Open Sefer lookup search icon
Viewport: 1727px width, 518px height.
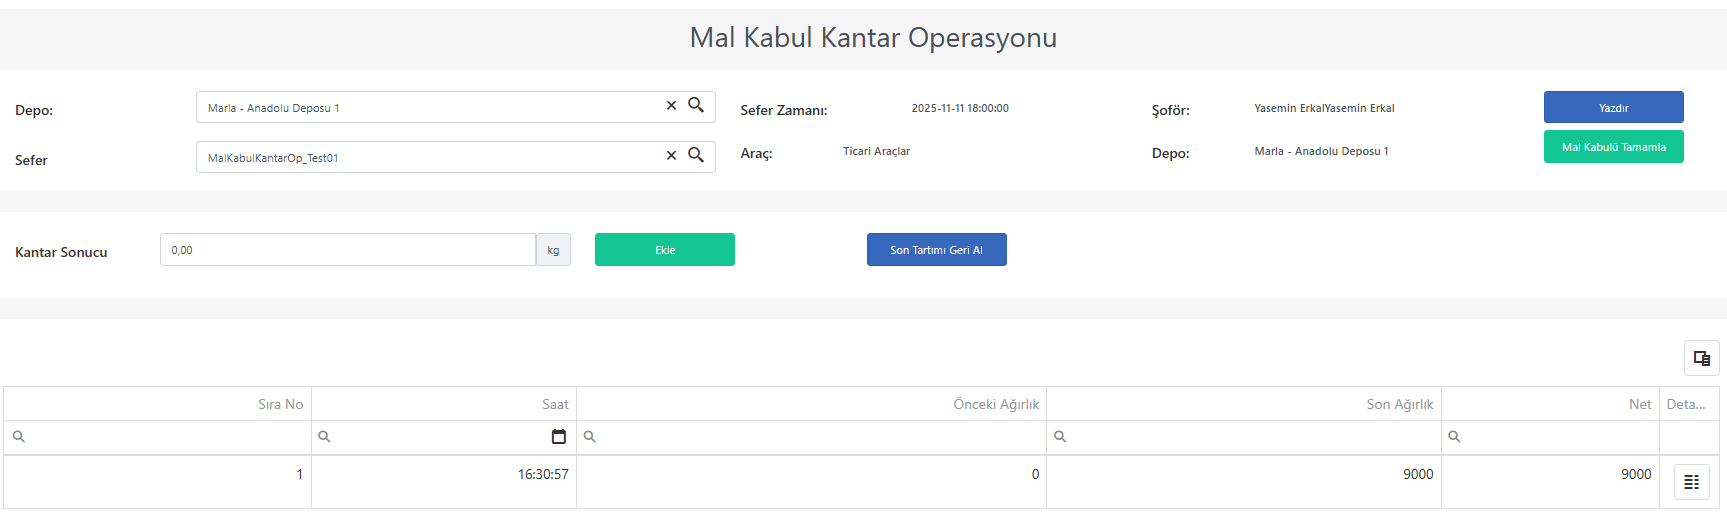point(696,155)
